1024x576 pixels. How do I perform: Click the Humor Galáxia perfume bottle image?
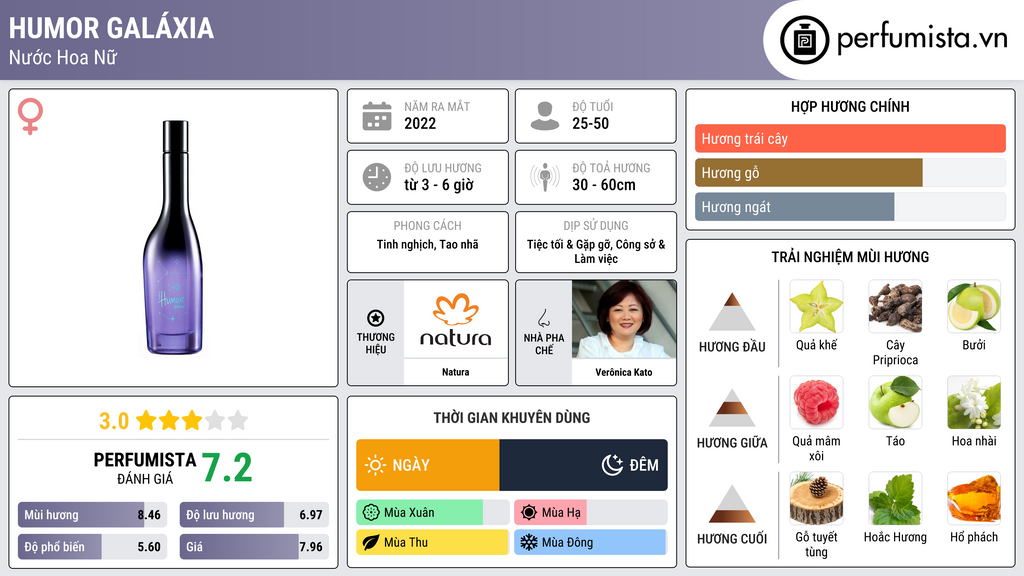[174, 238]
